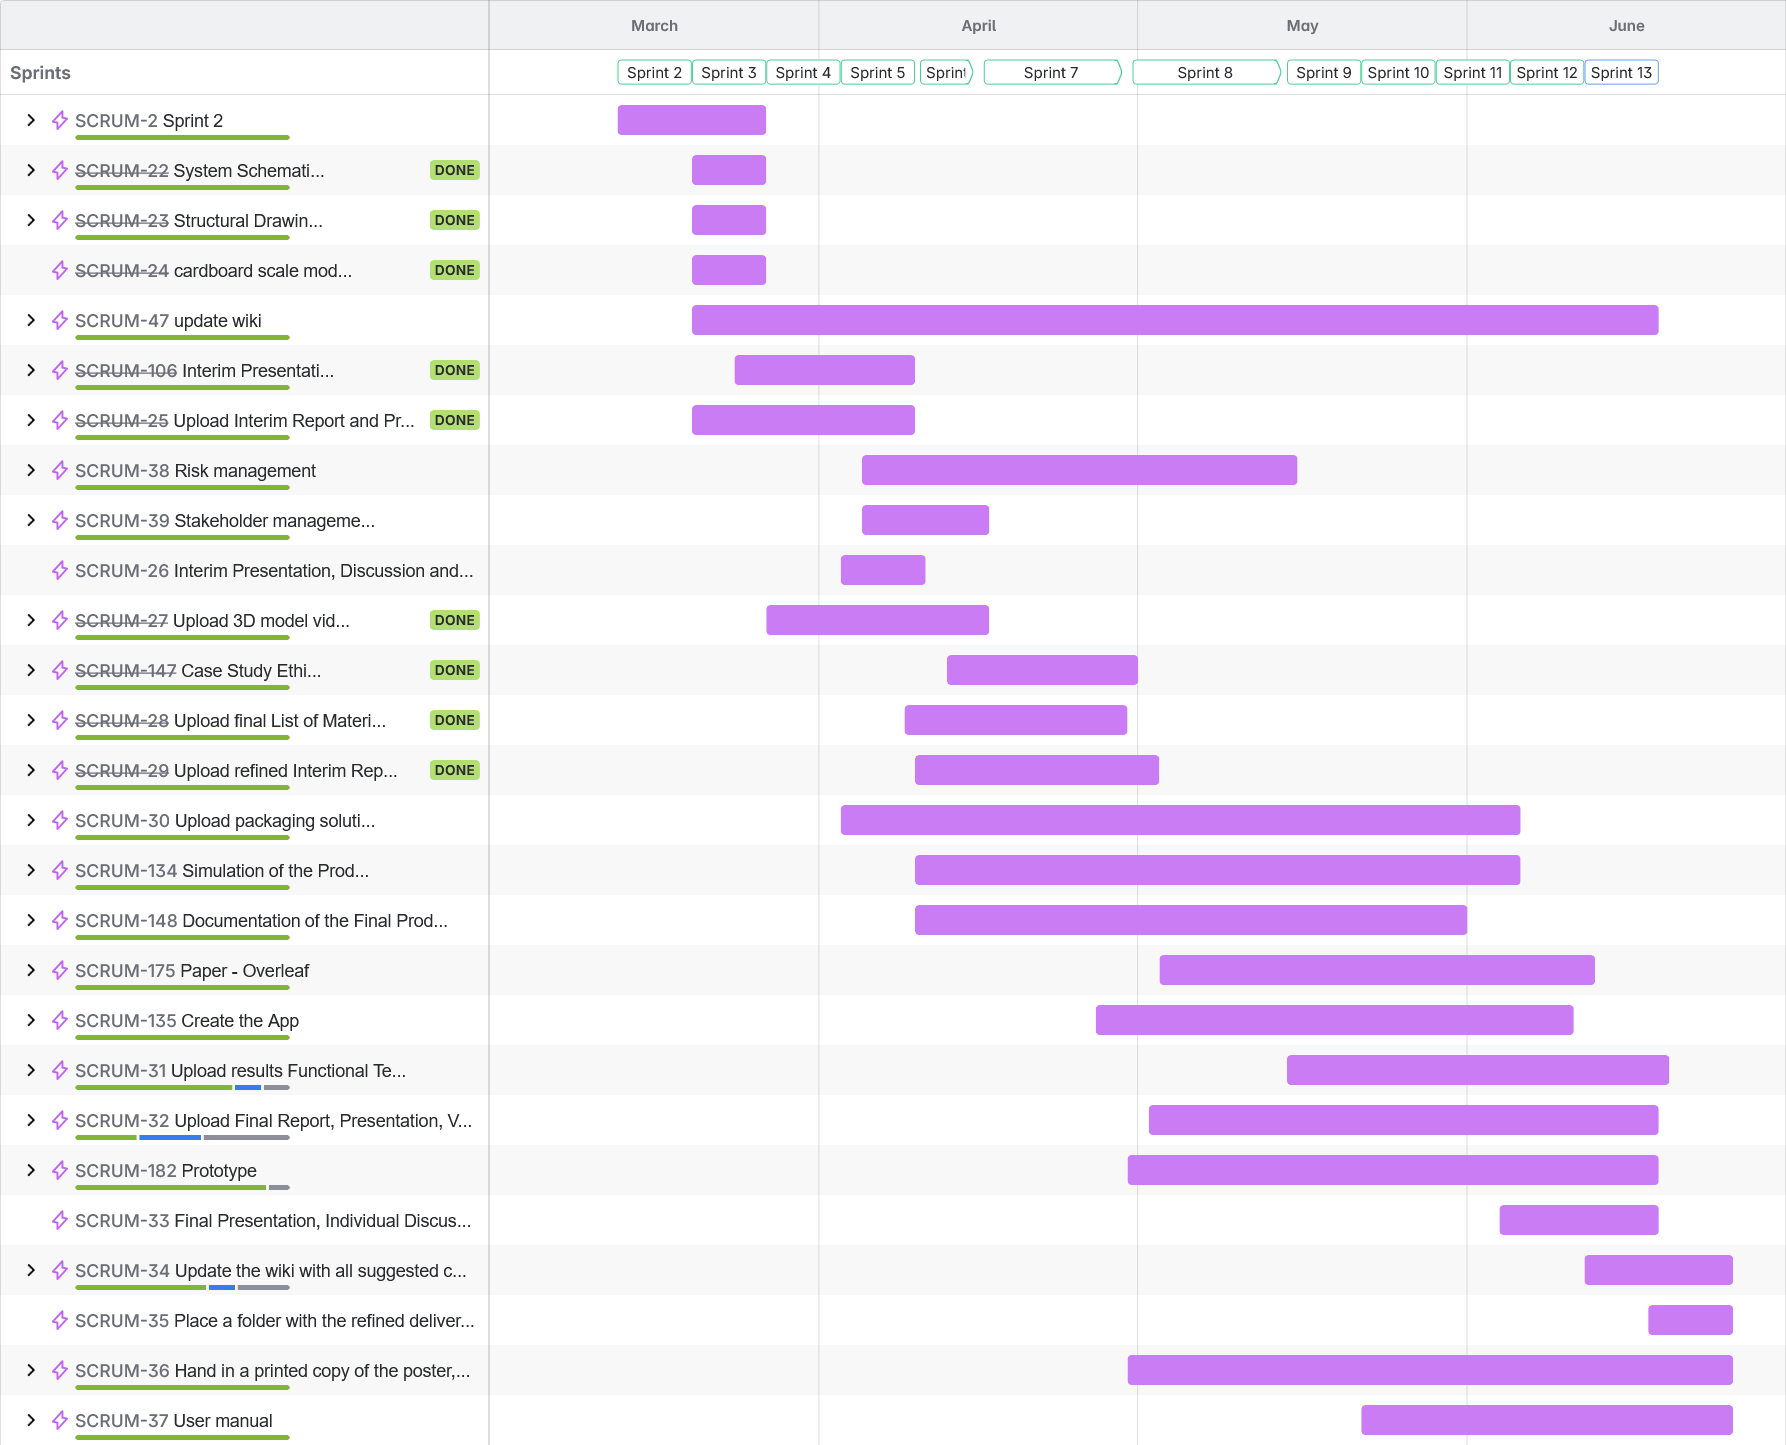
Task: Open the SCRUM-30 Upload packaging solution epic
Action: 225,820
